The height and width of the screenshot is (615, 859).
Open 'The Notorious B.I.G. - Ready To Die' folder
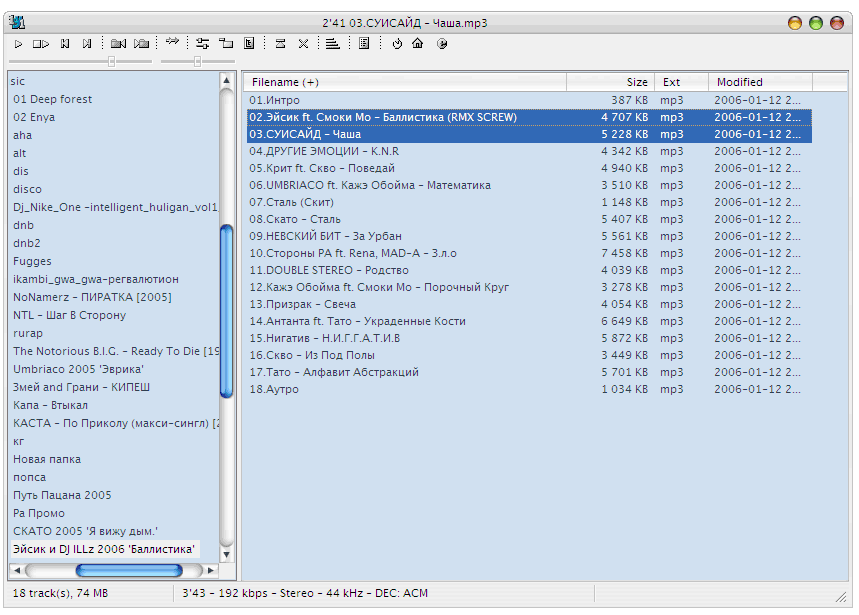tap(116, 352)
